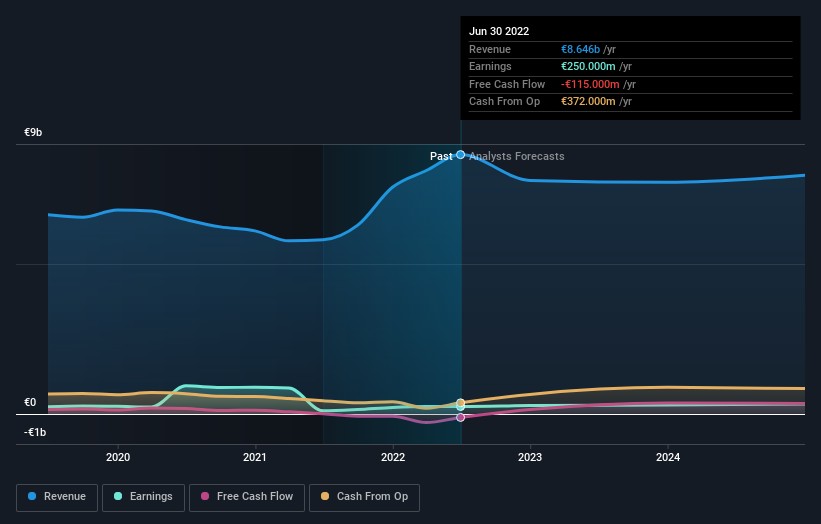The width and height of the screenshot is (821, 524).
Task: Click the pink Free Cash Flow data point marker
Action: click(460, 417)
